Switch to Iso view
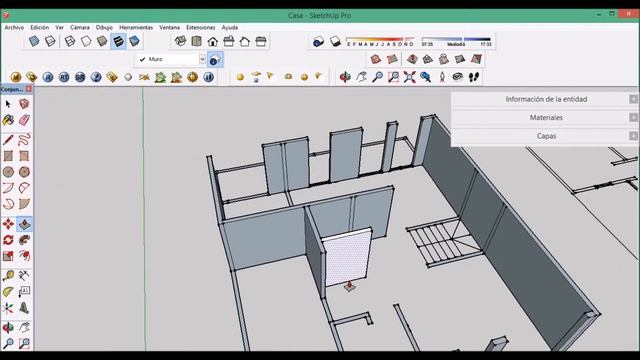Image resolution: width=640 pixels, height=360 pixels. click(180, 41)
